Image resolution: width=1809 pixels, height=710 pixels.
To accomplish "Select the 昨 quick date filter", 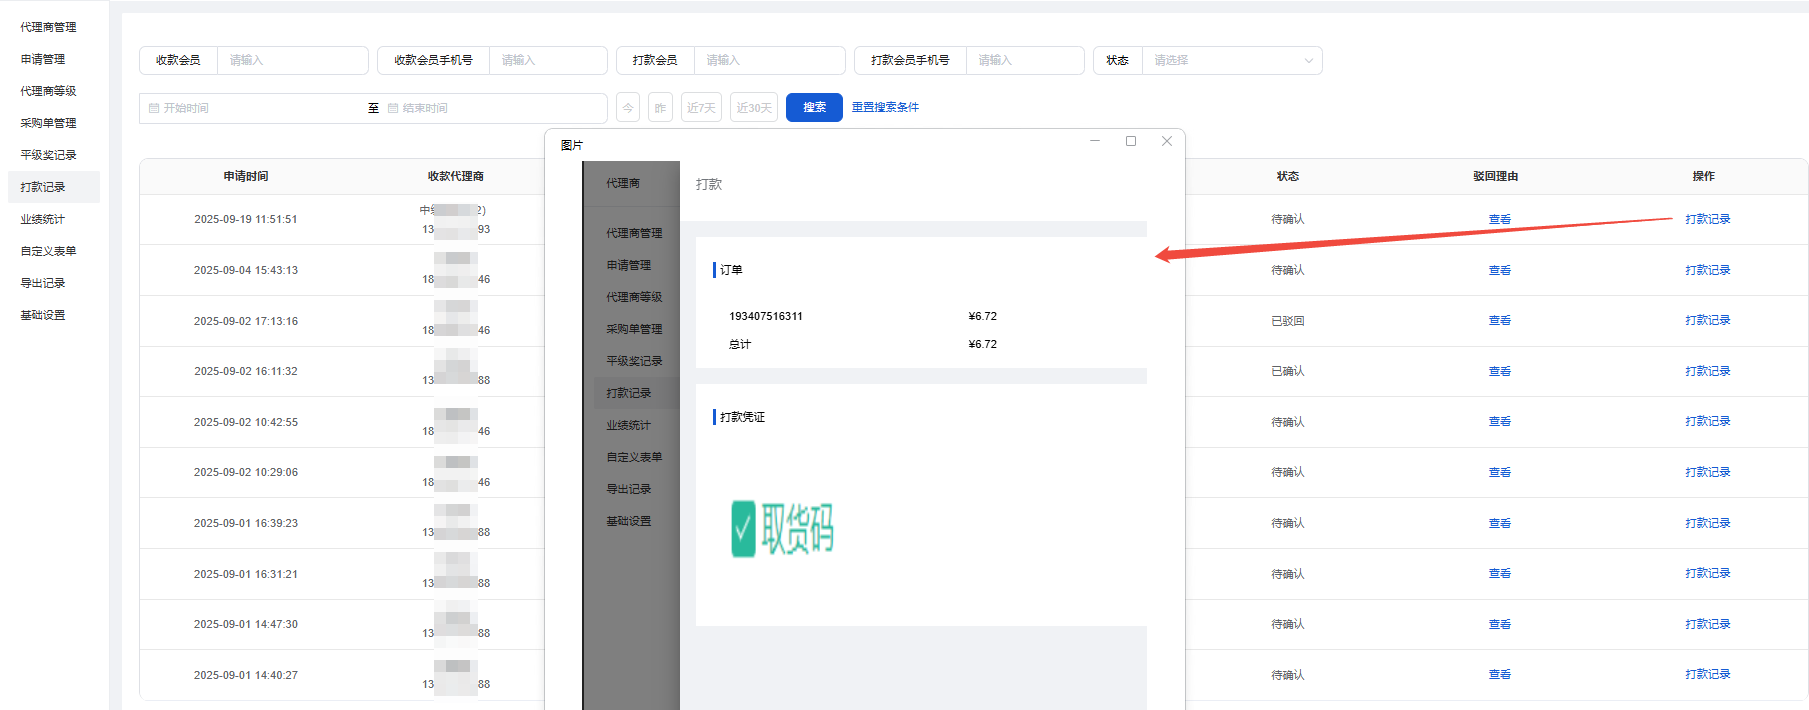I will 660,108.
